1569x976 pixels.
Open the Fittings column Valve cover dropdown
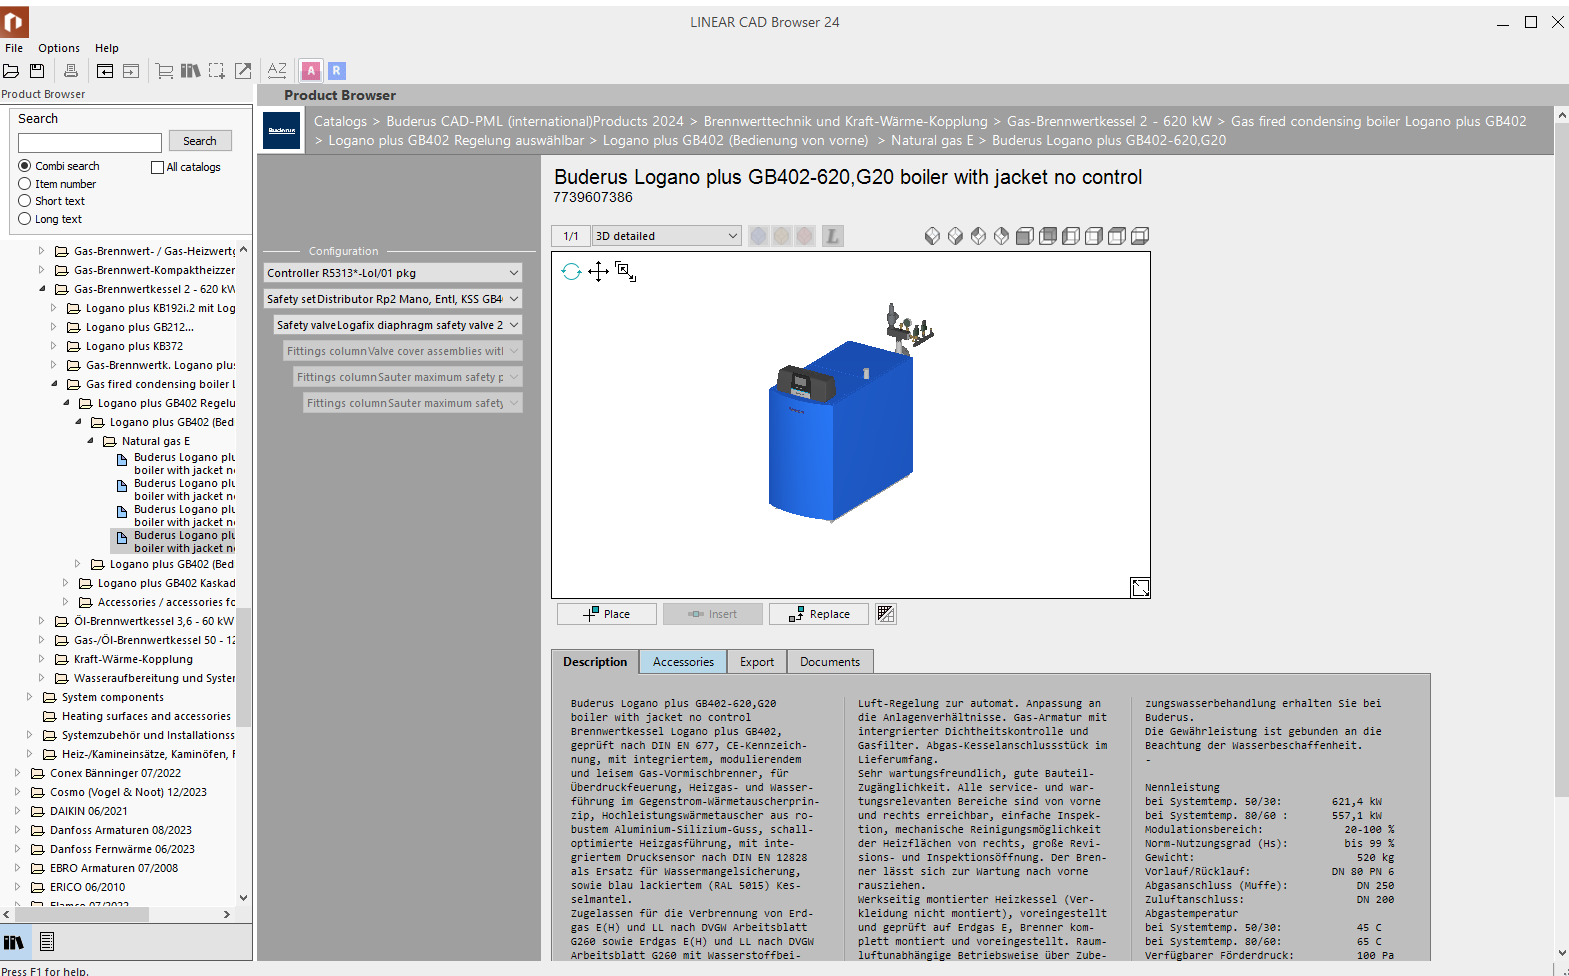(x=403, y=351)
